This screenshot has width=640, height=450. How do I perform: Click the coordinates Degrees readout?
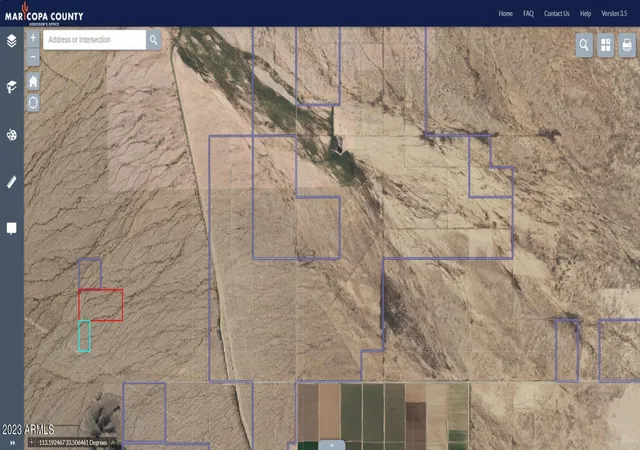(73, 443)
